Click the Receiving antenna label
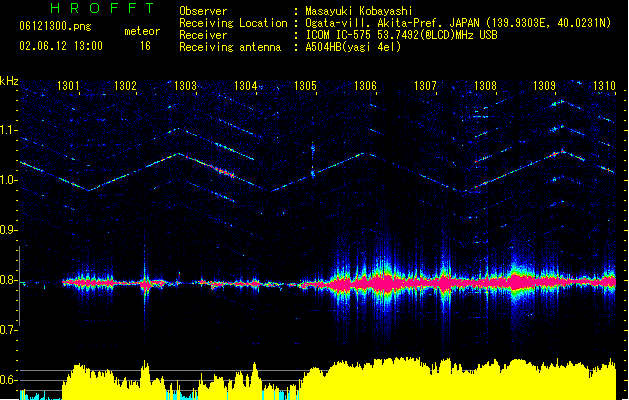The height and width of the screenshot is (400, 629). (230, 47)
